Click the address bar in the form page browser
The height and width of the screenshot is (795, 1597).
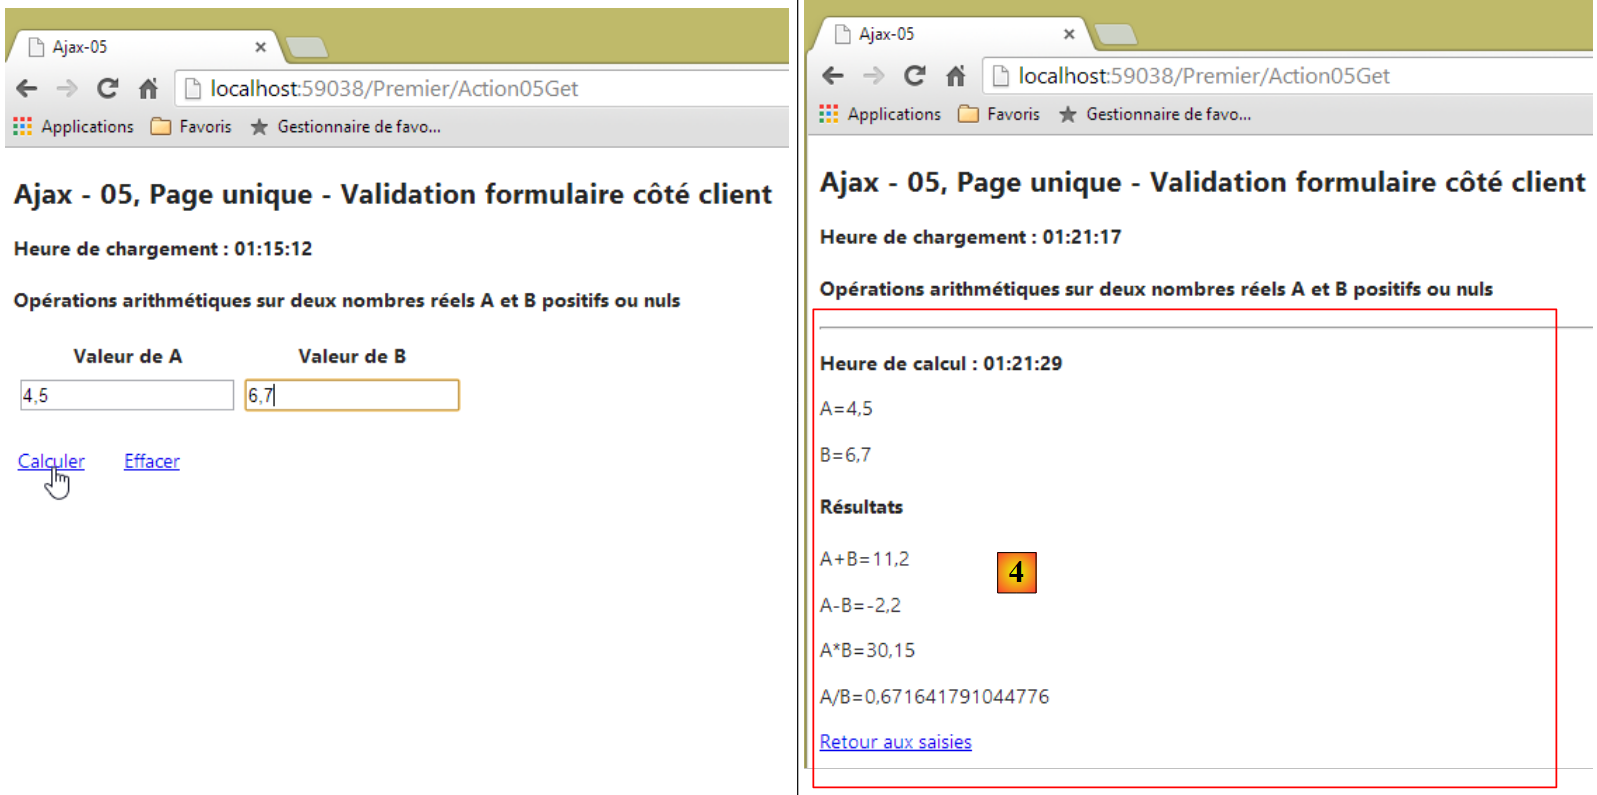(x=480, y=89)
